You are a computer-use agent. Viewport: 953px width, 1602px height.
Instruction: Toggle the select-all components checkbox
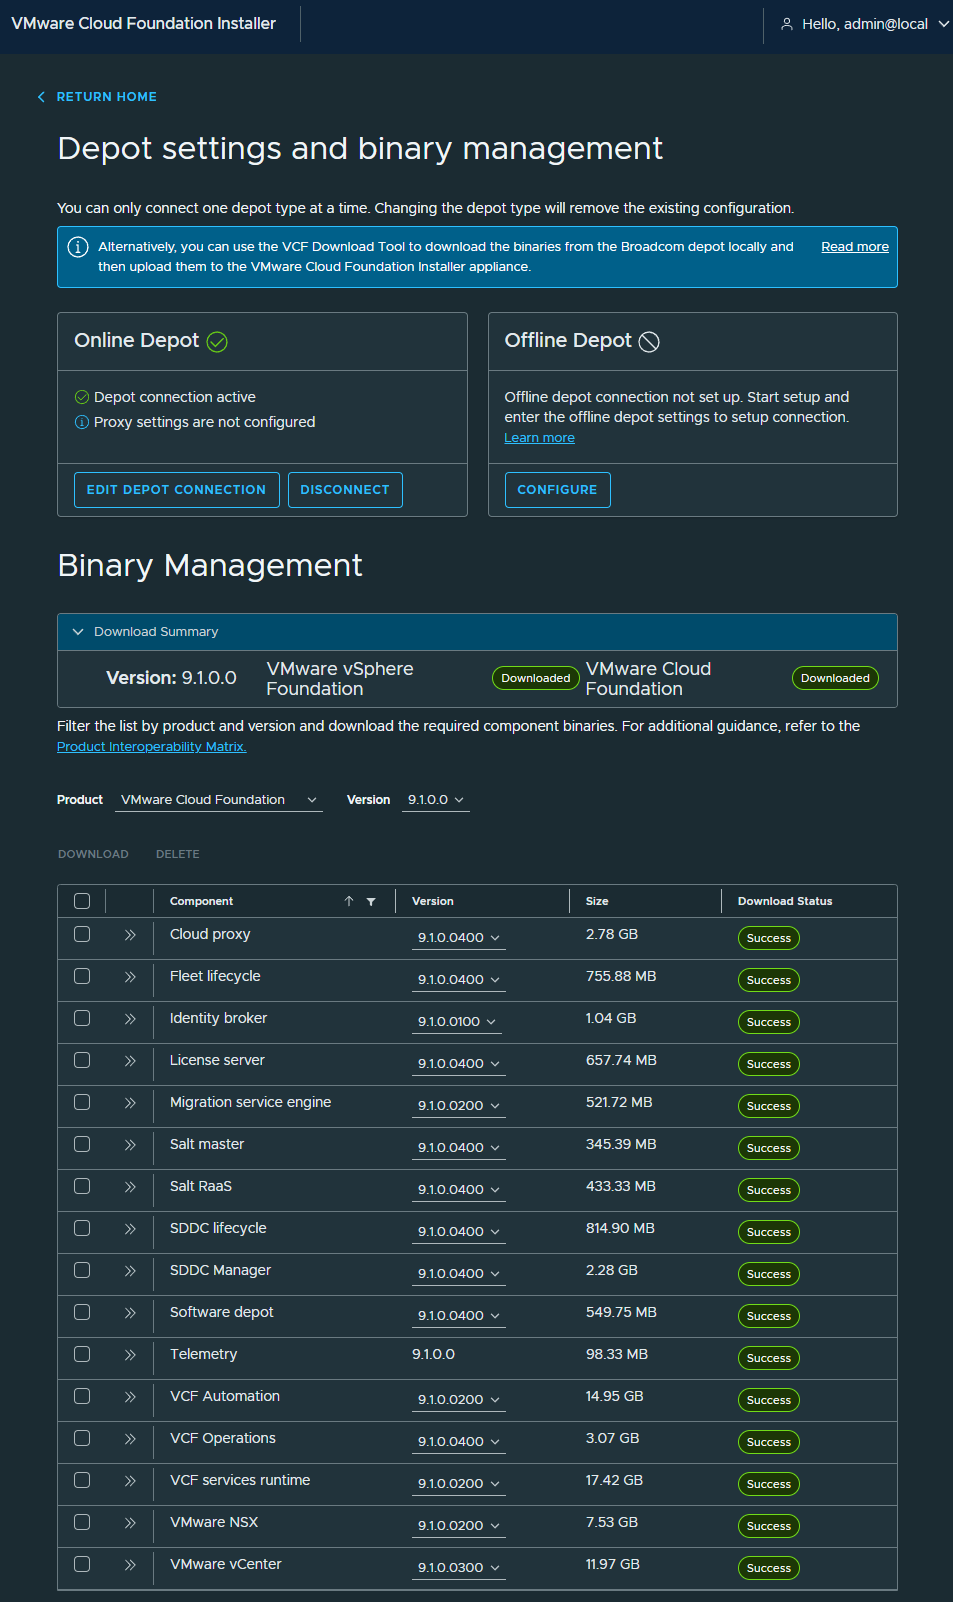[82, 901]
